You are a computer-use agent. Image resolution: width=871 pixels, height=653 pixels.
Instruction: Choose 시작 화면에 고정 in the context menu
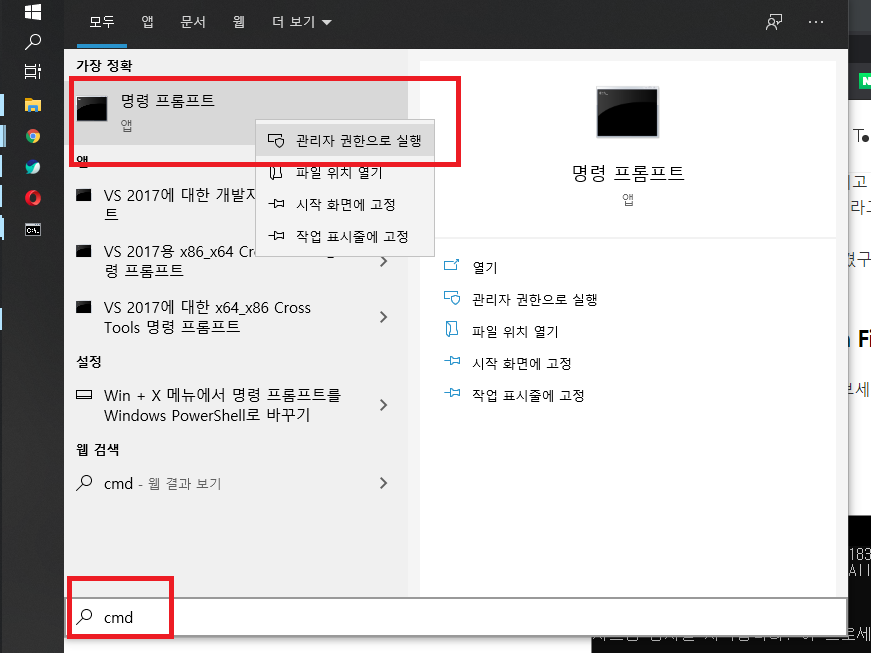(x=345, y=204)
